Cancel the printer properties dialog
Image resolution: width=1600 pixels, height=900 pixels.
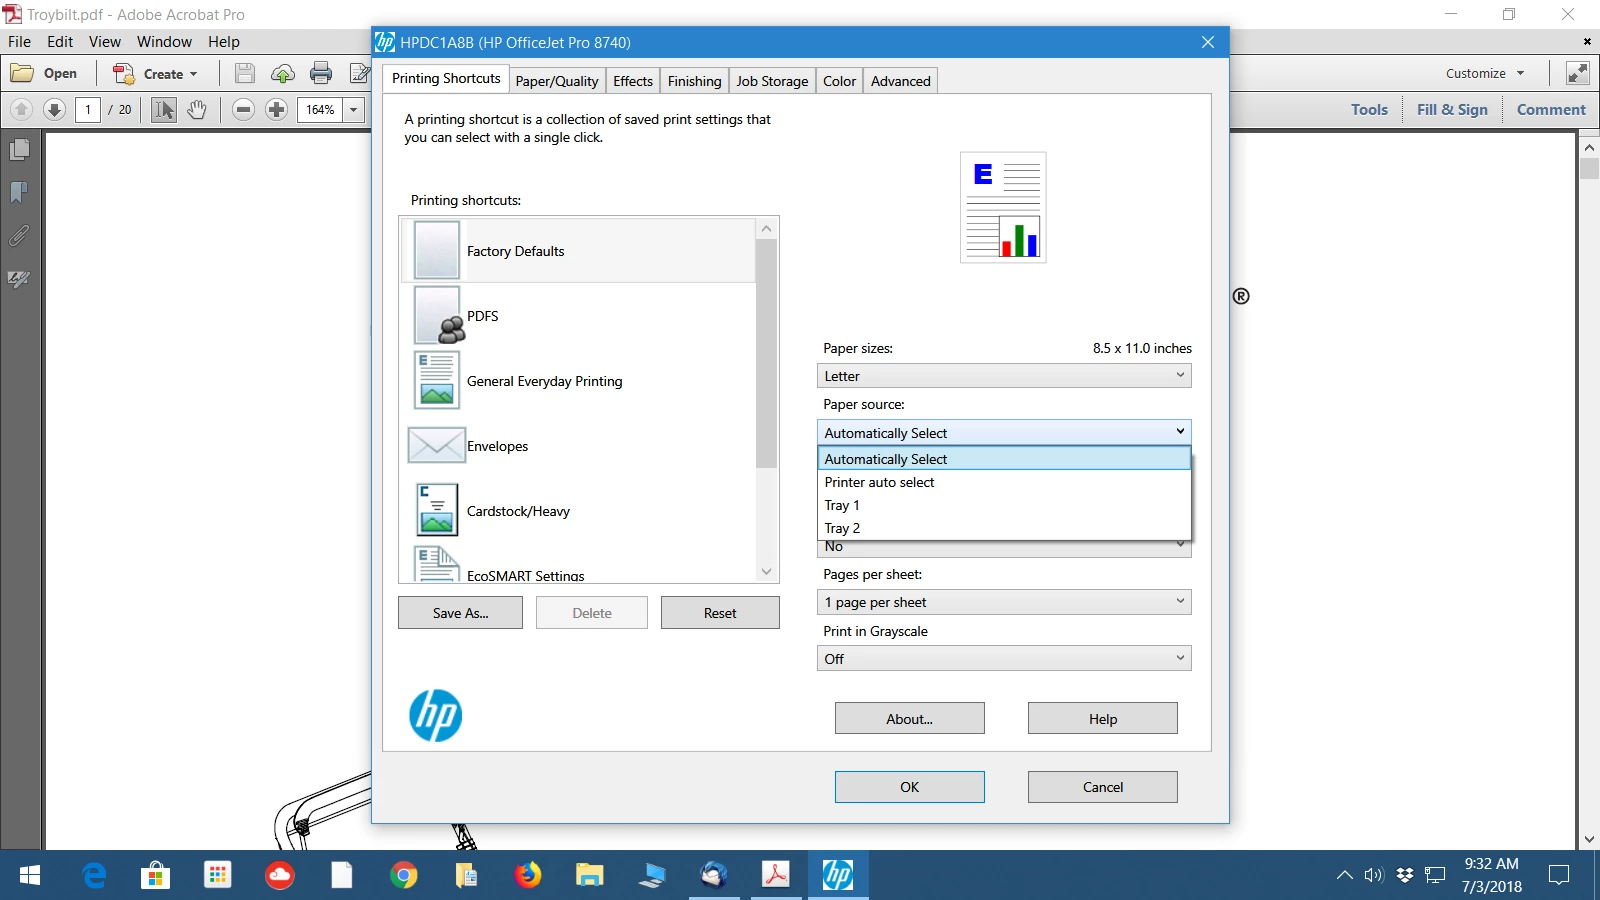(x=1103, y=787)
